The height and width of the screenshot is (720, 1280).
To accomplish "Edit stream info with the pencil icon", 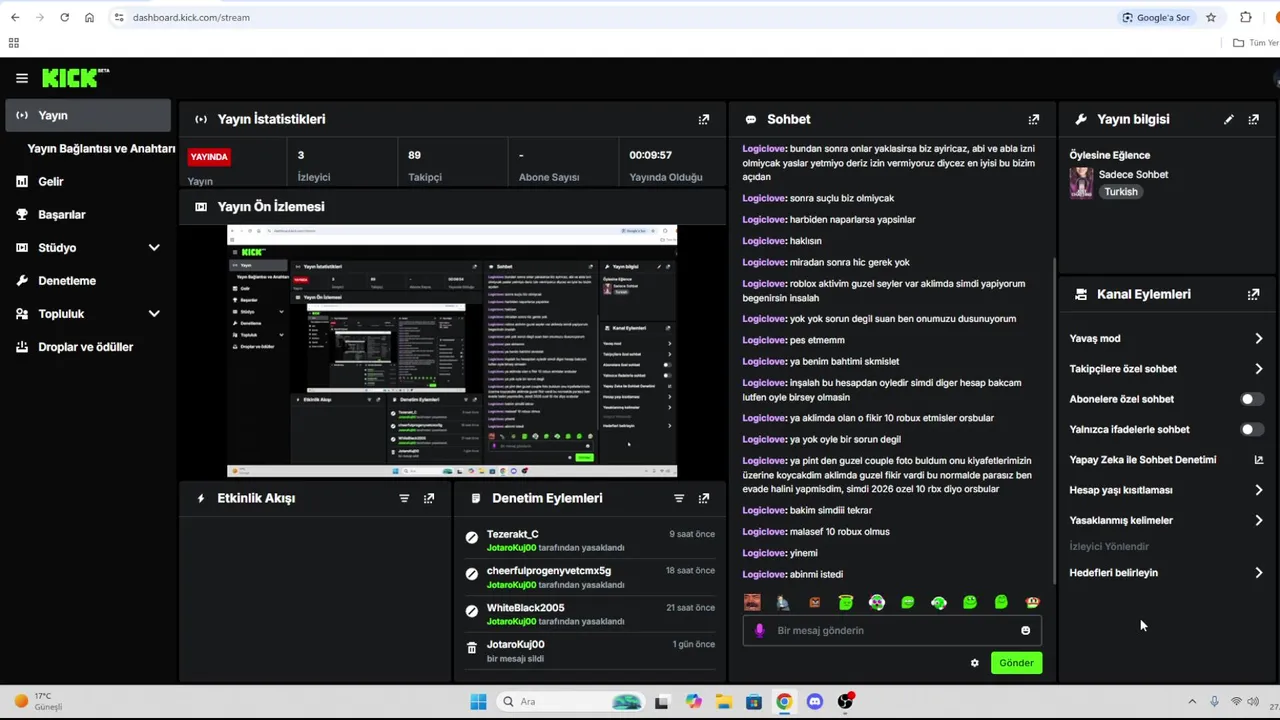I will (x=1229, y=119).
